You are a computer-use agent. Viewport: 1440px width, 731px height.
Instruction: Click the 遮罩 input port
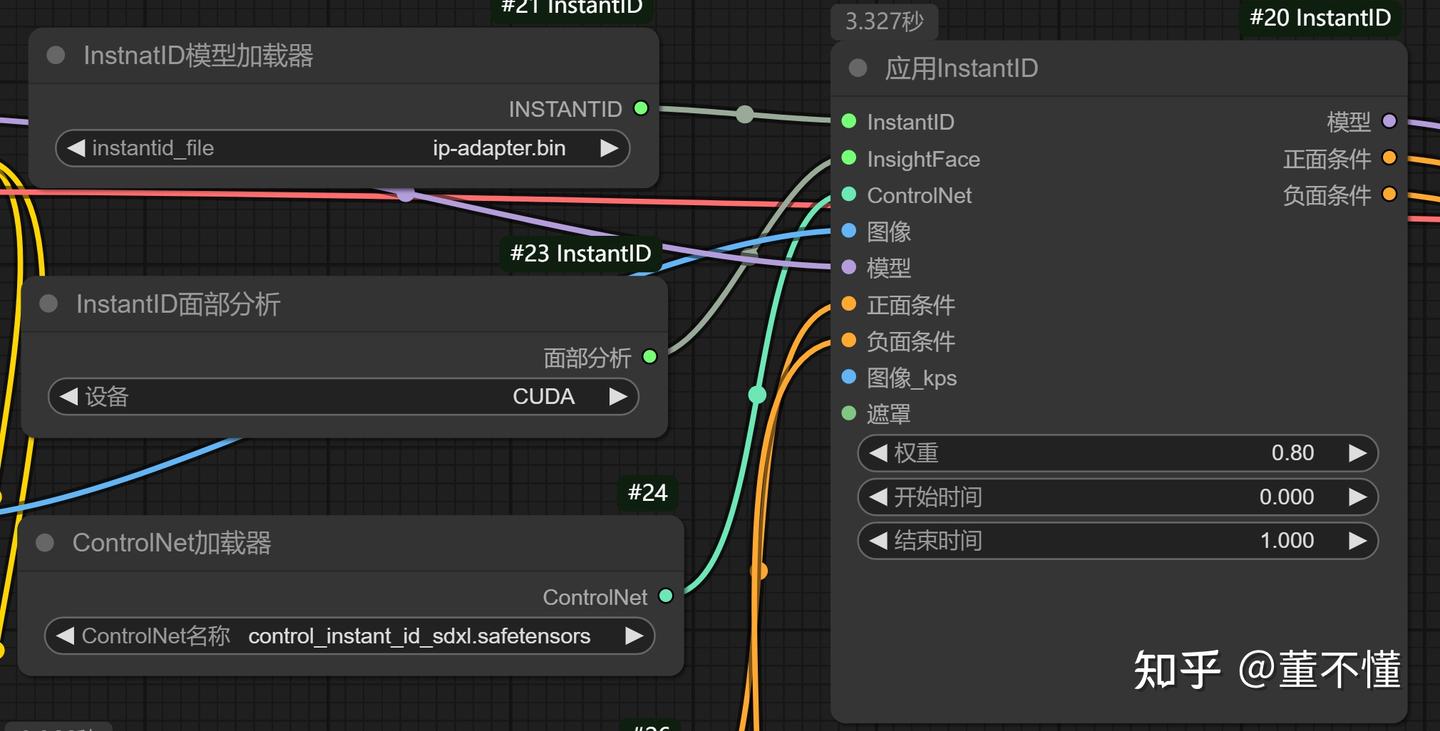tap(850, 413)
